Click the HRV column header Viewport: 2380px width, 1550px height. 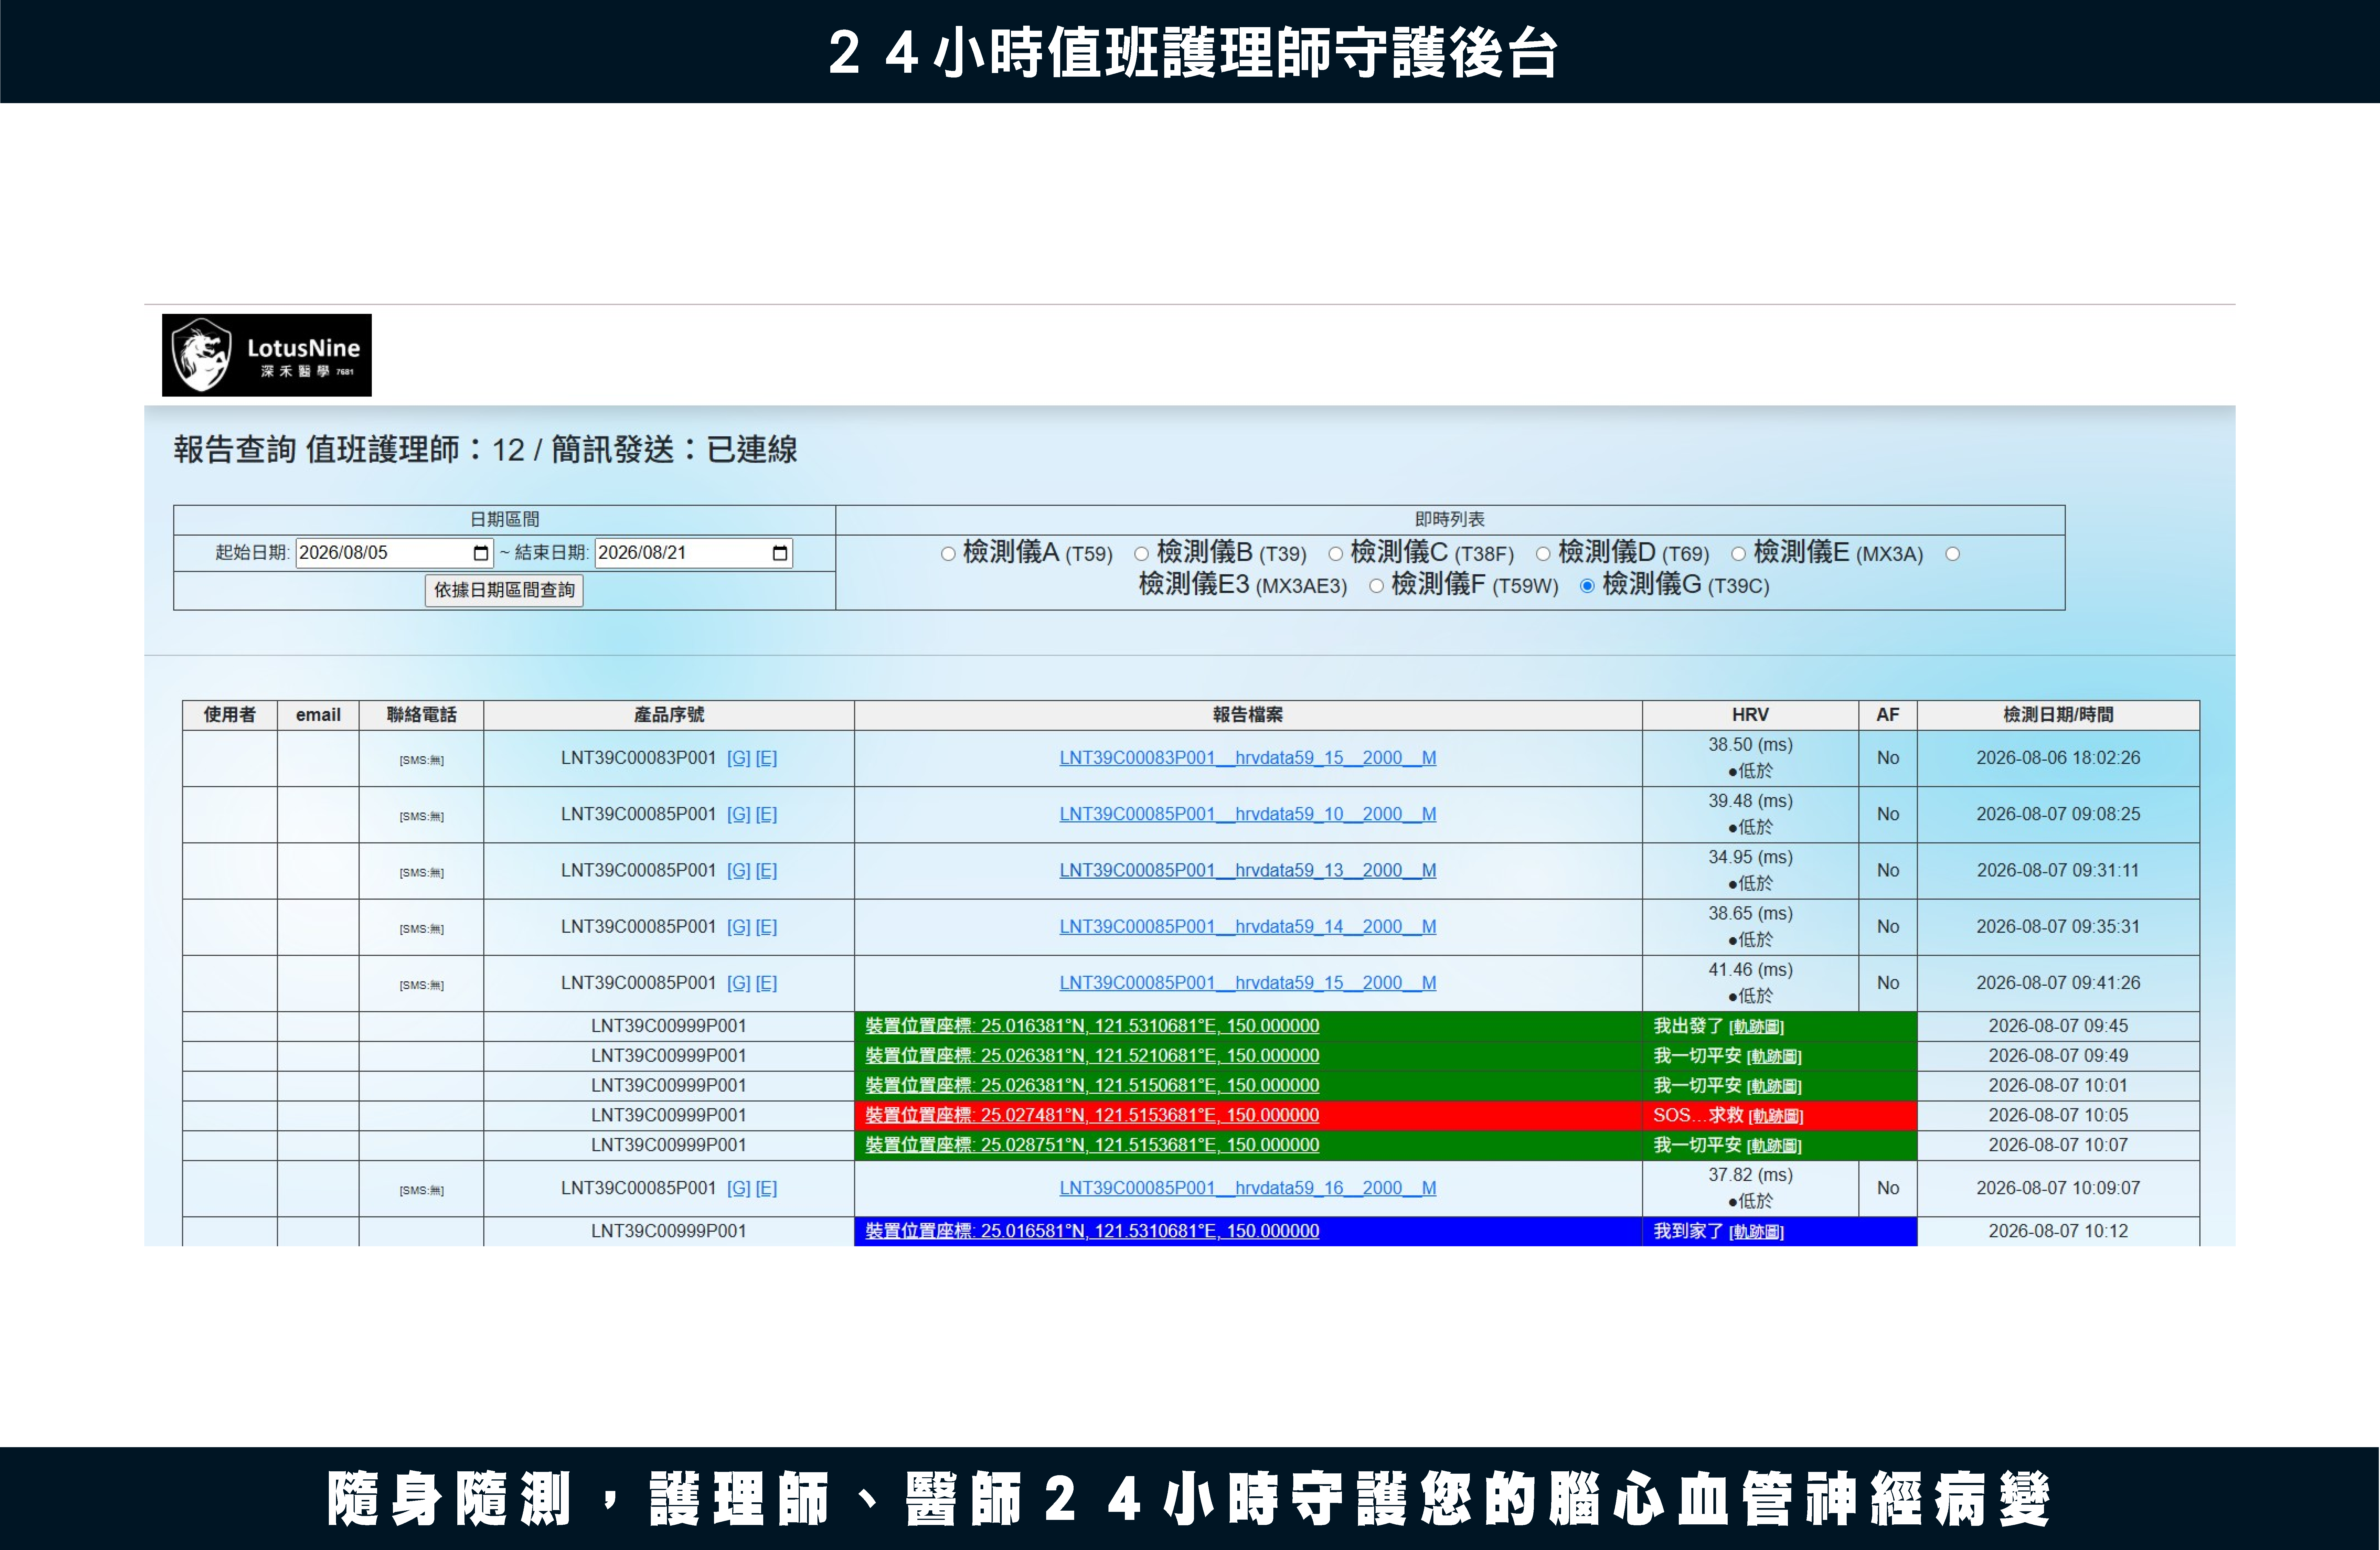pos(1750,715)
